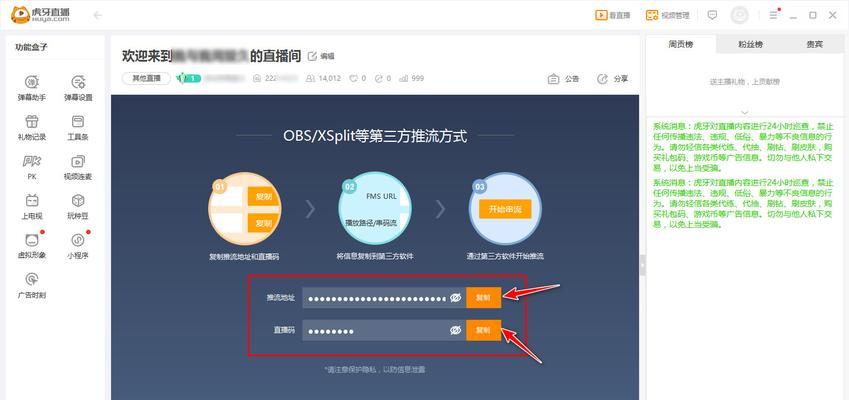This screenshot has height=400, width=849.
Task: Switch to the 贵宾 tab
Action: 814,44
